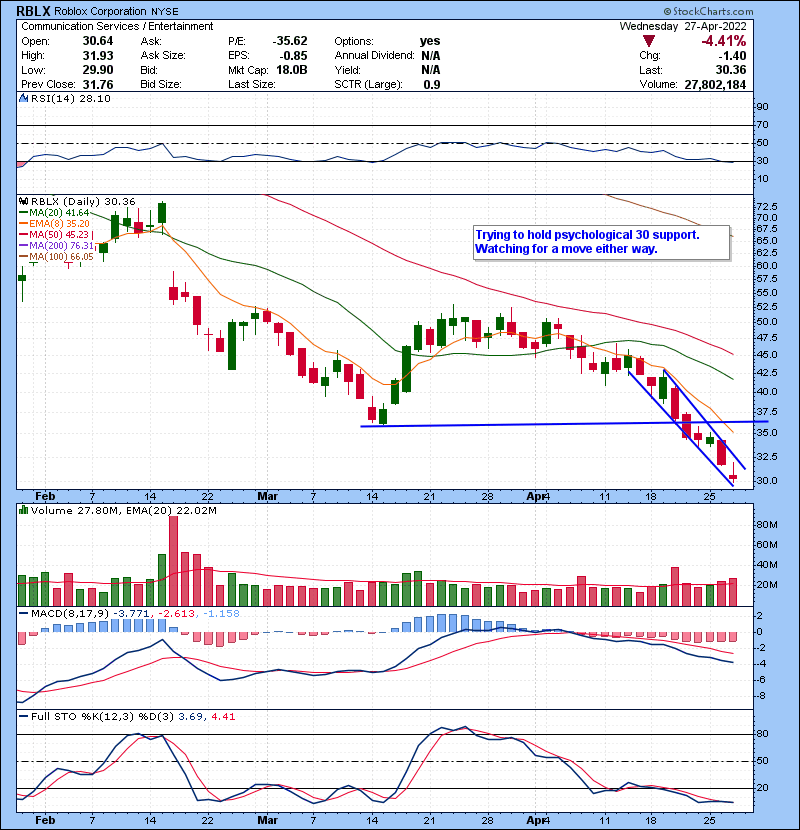The height and width of the screenshot is (830, 800).
Task: Click the EPS value -0.85
Action: 293,56
